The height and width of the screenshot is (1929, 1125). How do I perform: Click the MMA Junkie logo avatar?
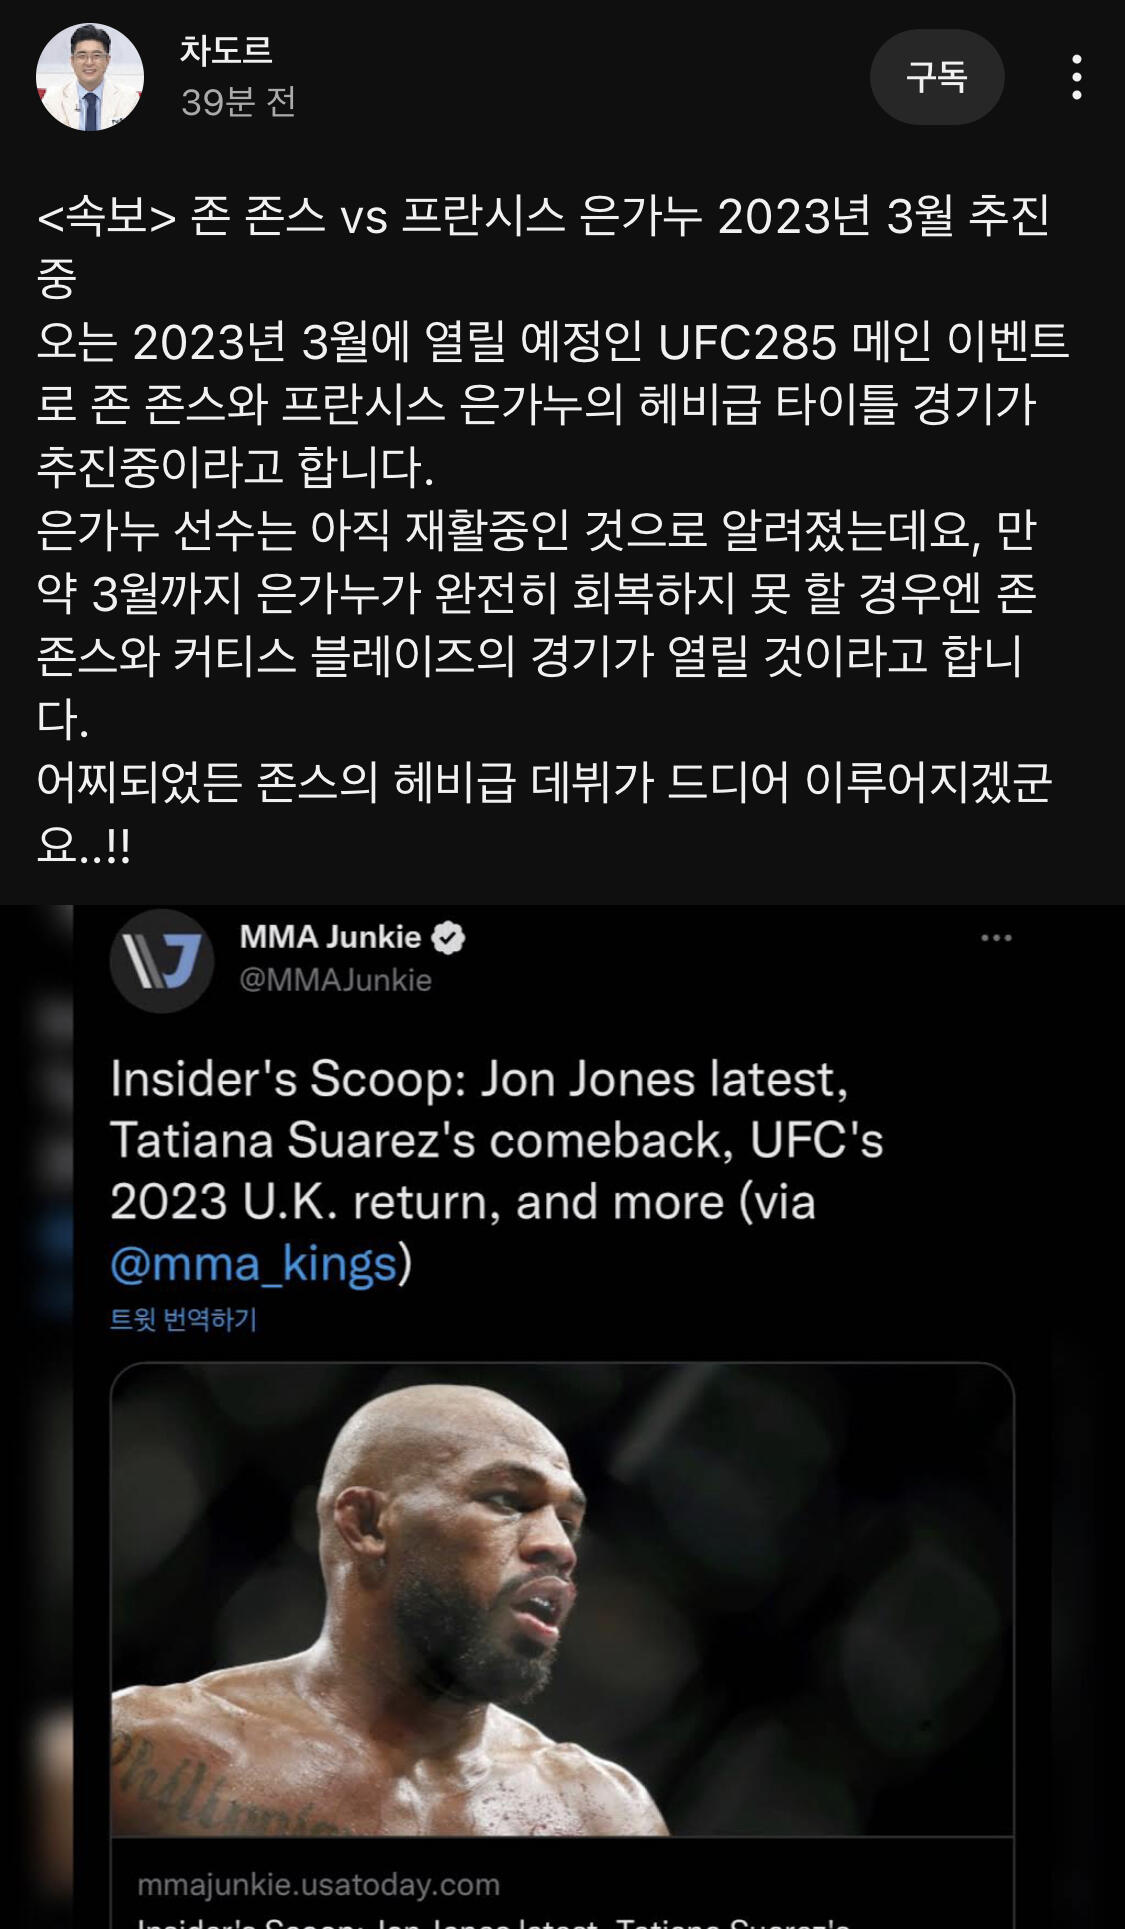click(x=162, y=960)
